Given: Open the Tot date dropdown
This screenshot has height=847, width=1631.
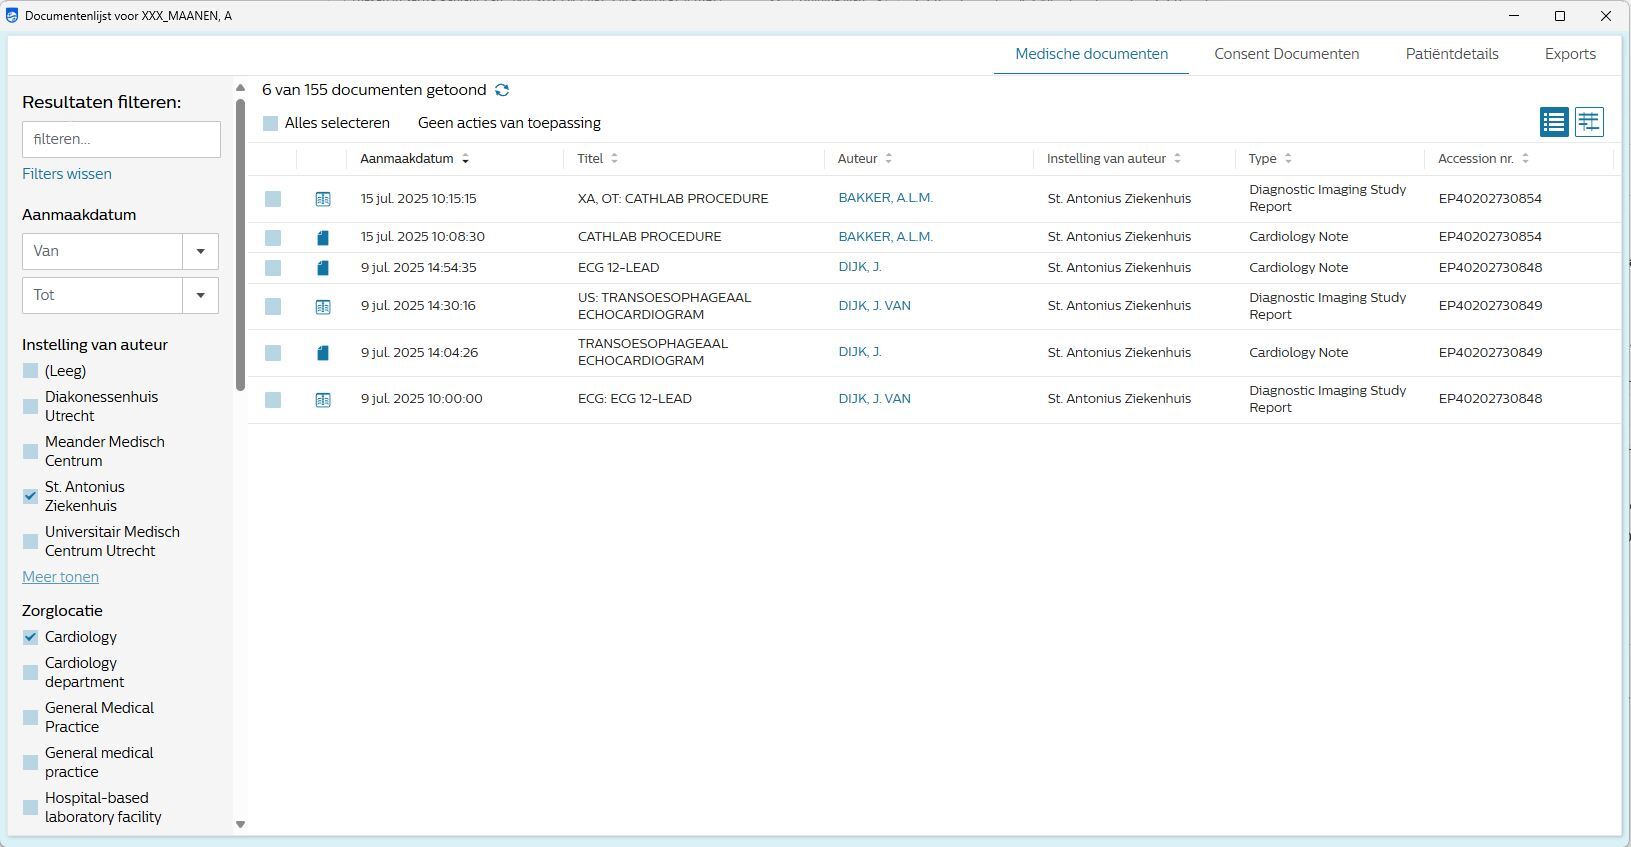Looking at the screenshot, I should [x=200, y=295].
